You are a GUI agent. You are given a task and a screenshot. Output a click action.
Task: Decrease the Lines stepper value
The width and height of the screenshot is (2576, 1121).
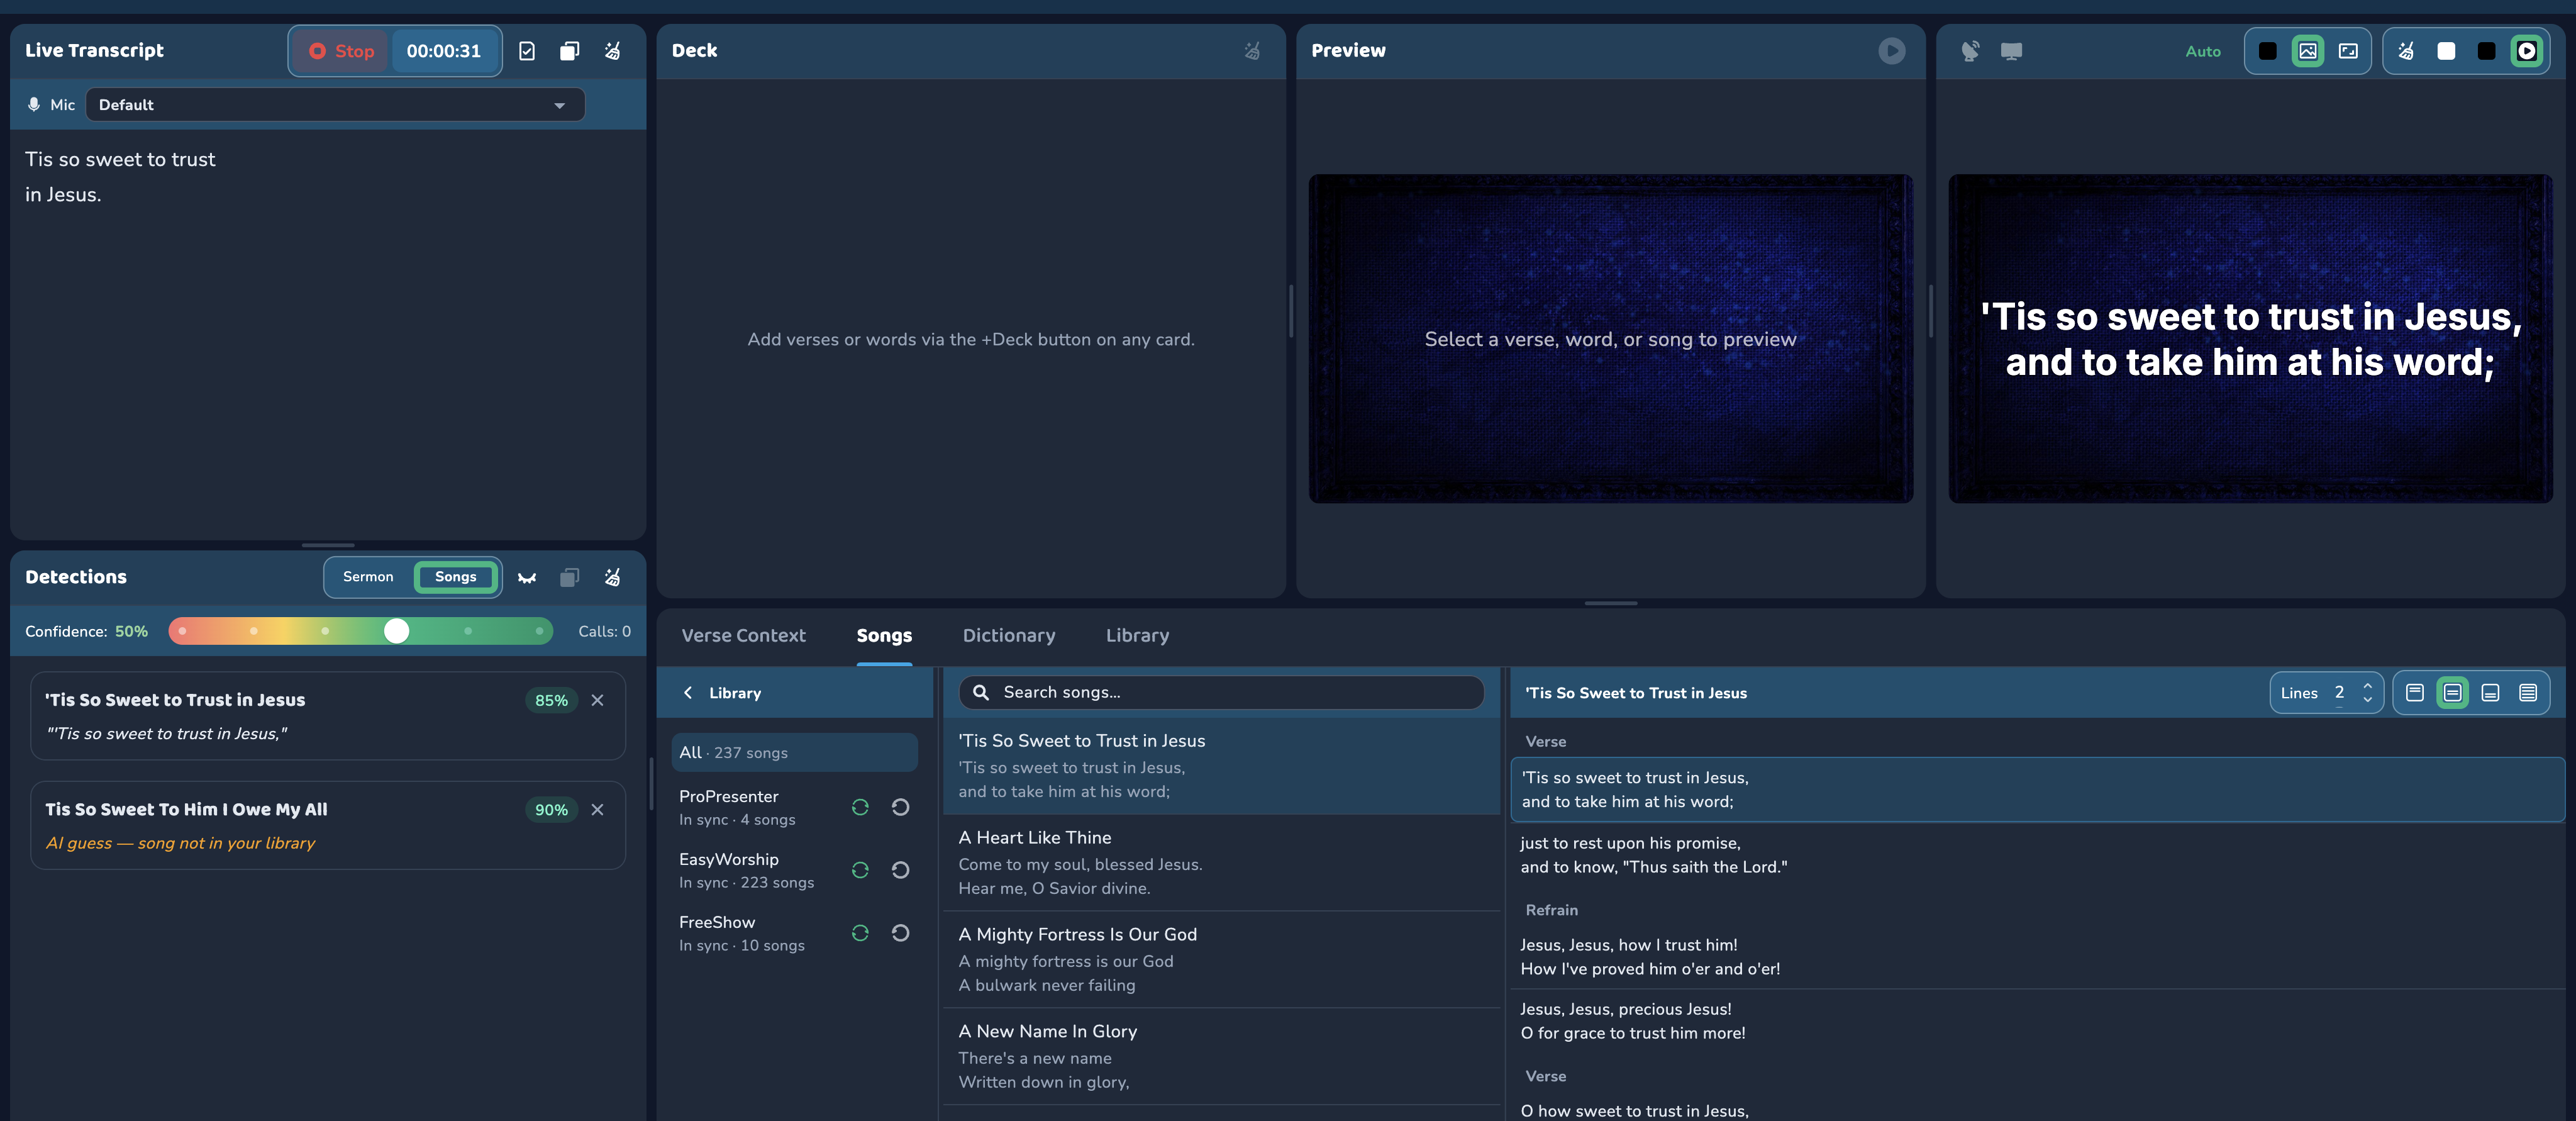(2367, 700)
